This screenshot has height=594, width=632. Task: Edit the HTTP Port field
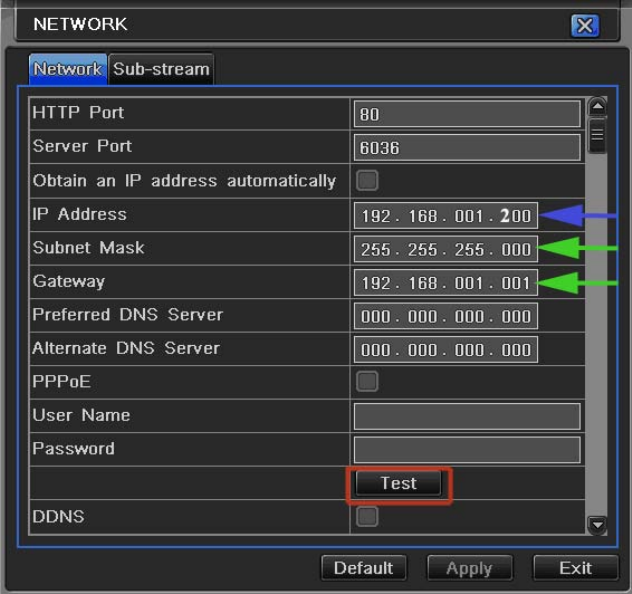click(x=467, y=114)
